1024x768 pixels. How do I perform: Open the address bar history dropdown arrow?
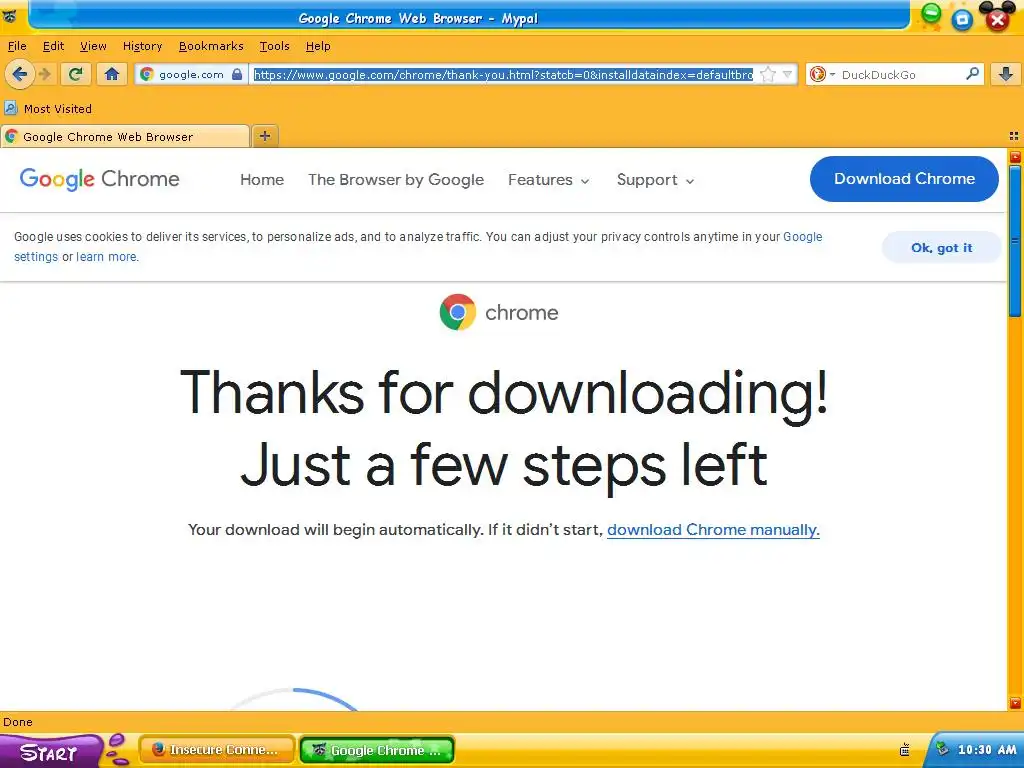coord(788,74)
